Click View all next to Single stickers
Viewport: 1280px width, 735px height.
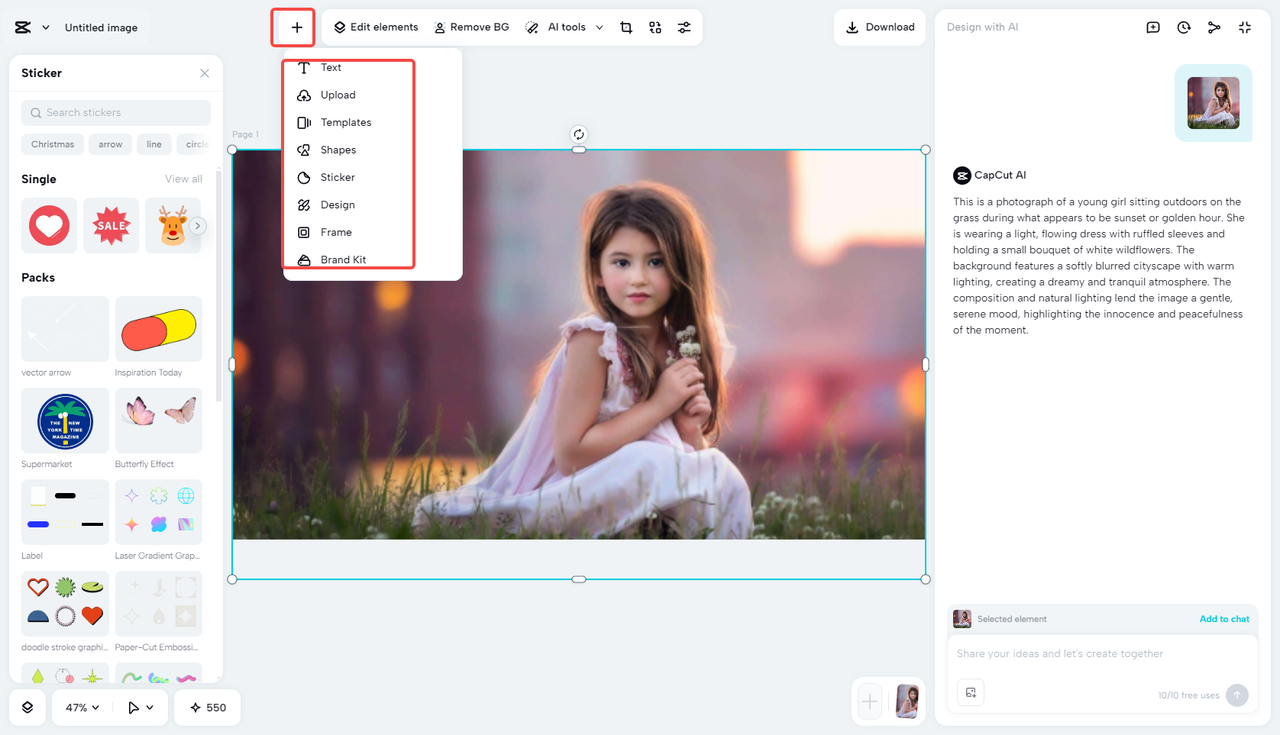183,178
